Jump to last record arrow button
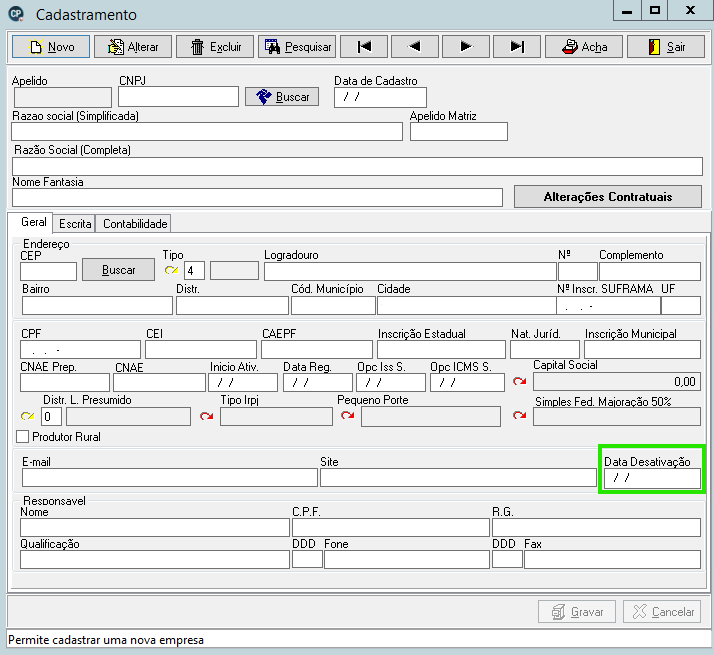This screenshot has width=714, height=655. (517, 47)
